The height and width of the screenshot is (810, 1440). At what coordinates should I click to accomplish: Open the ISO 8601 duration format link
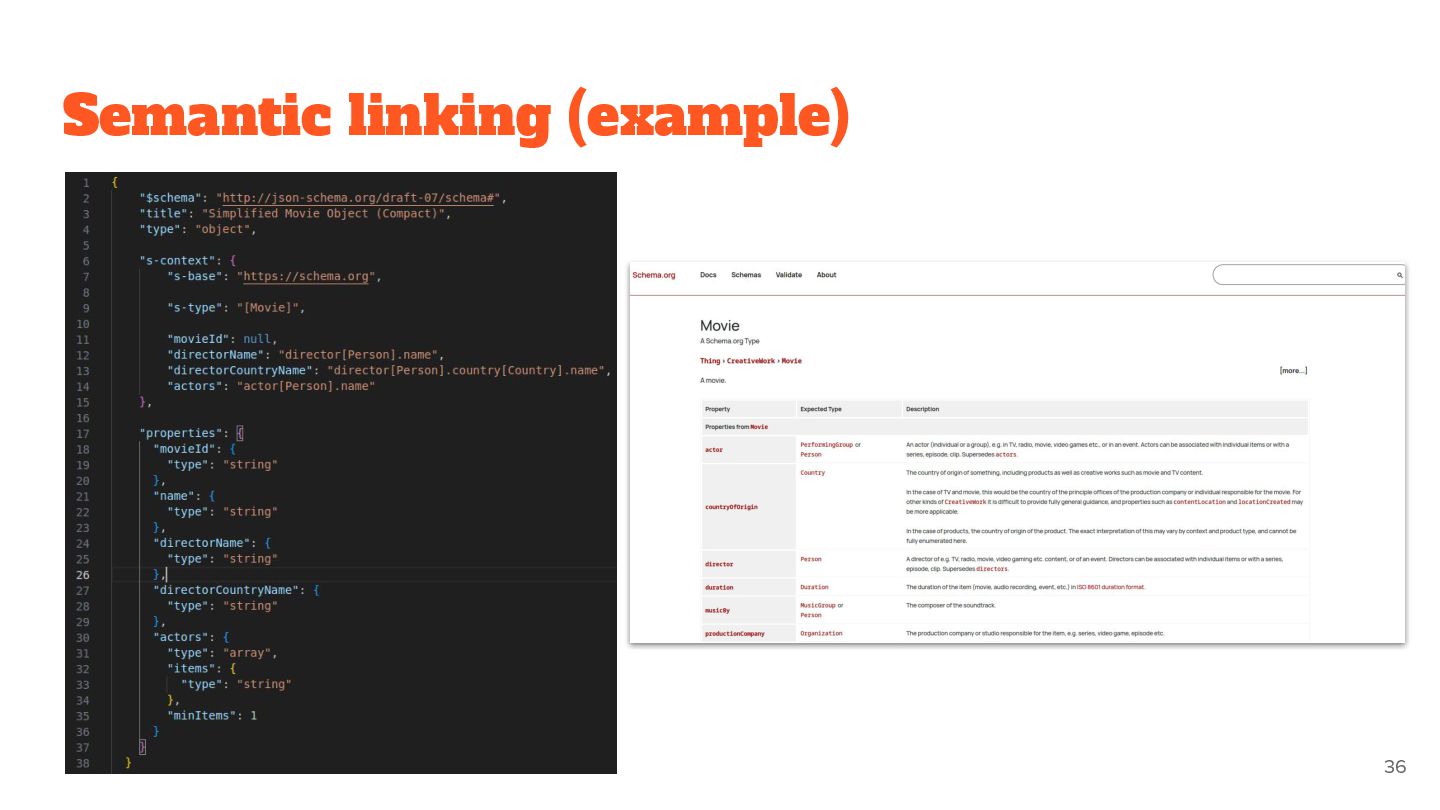tap(1110, 587)
